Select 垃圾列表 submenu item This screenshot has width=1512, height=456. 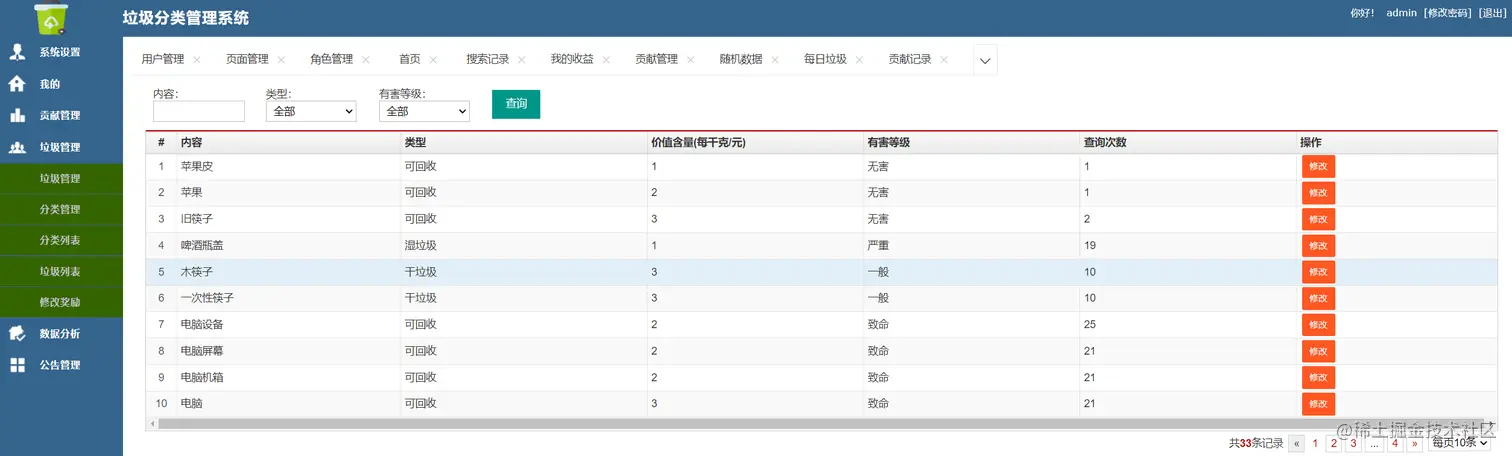tap(60, 272)
